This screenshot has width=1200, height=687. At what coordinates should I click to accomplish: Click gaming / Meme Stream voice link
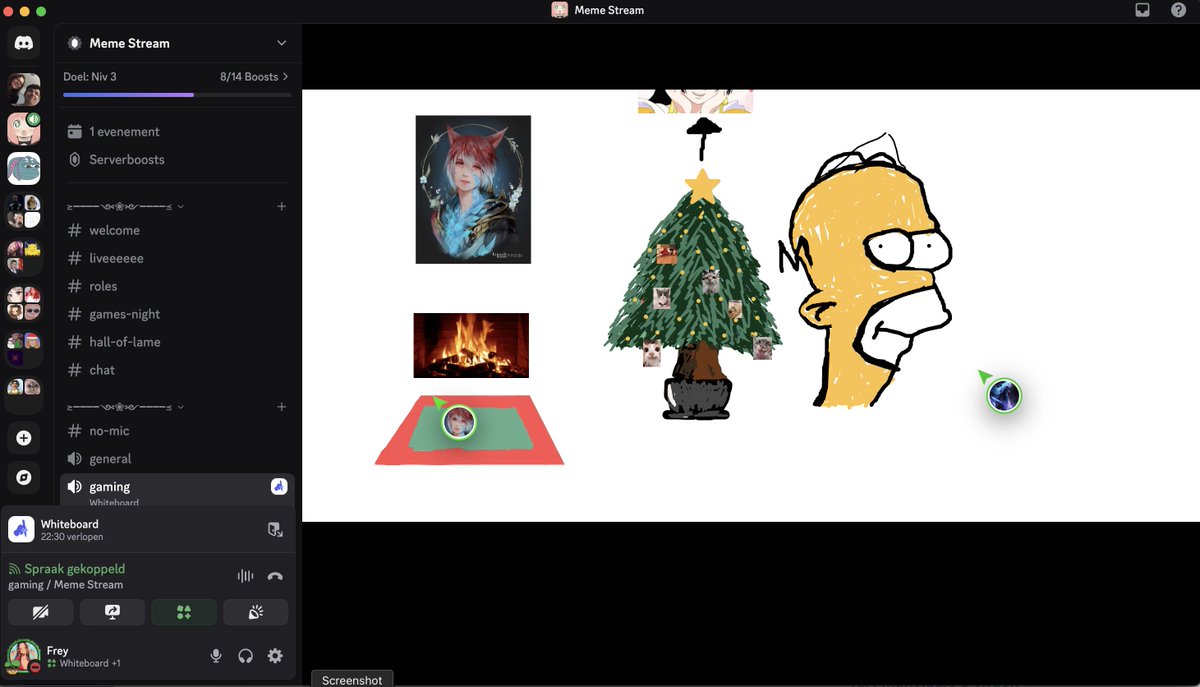(x=66, y=585)
